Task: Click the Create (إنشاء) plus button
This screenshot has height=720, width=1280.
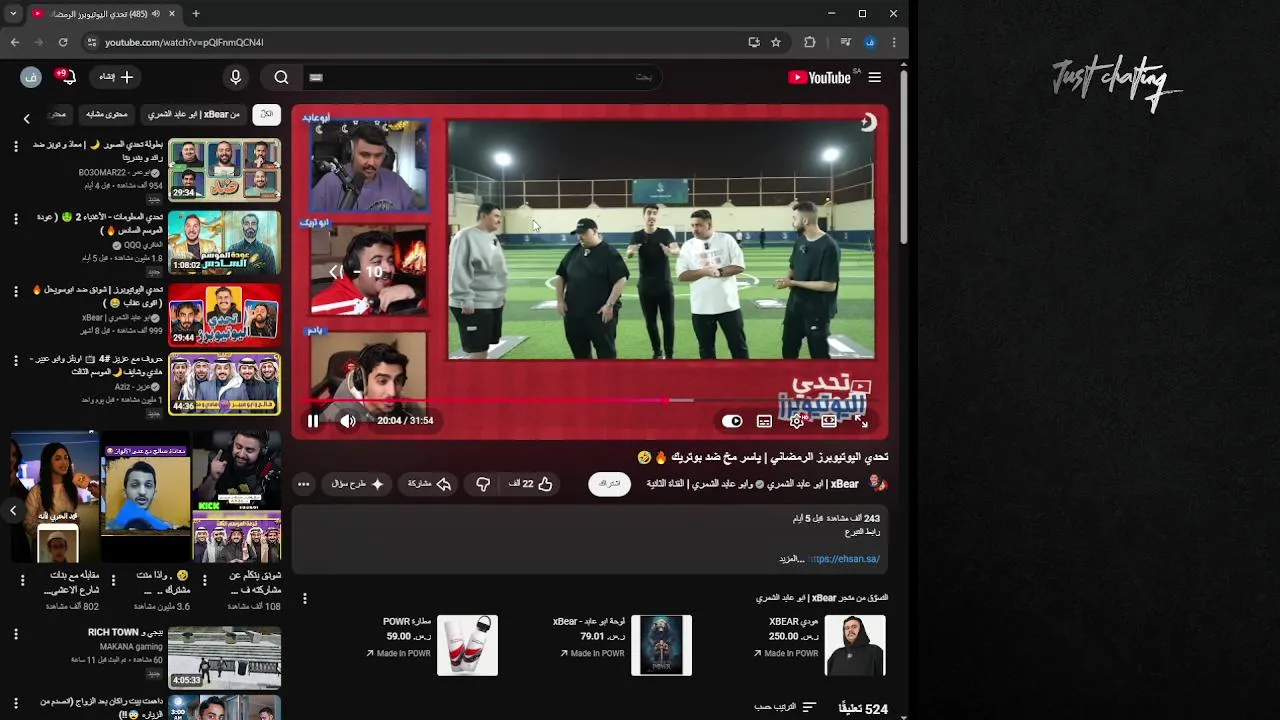Action: point(115,77)
